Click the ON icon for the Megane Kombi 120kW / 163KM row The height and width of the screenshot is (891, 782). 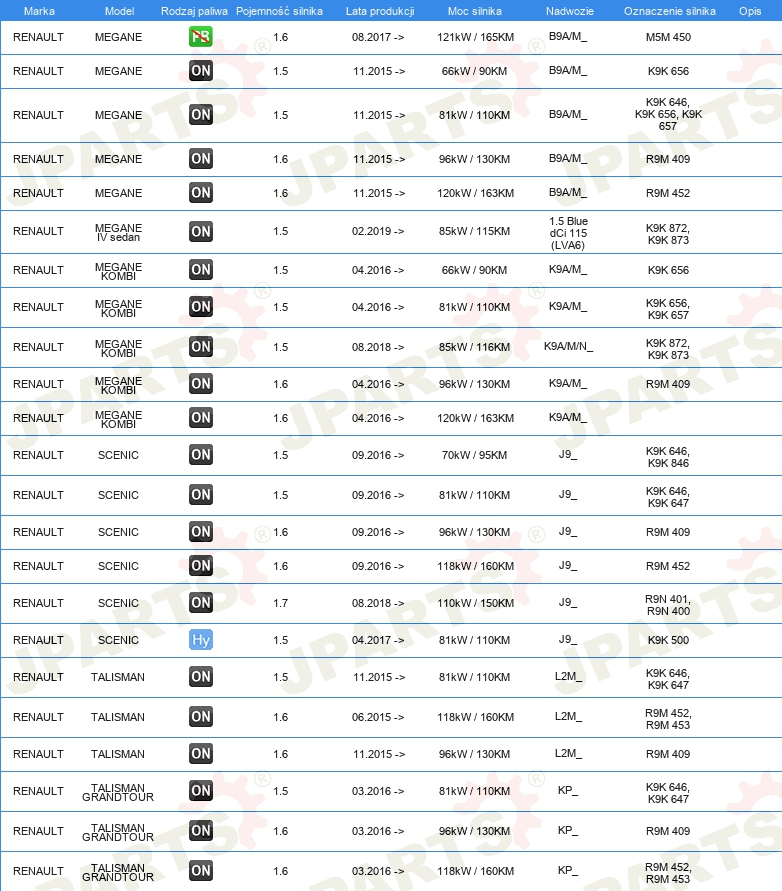tap(201, 418)
